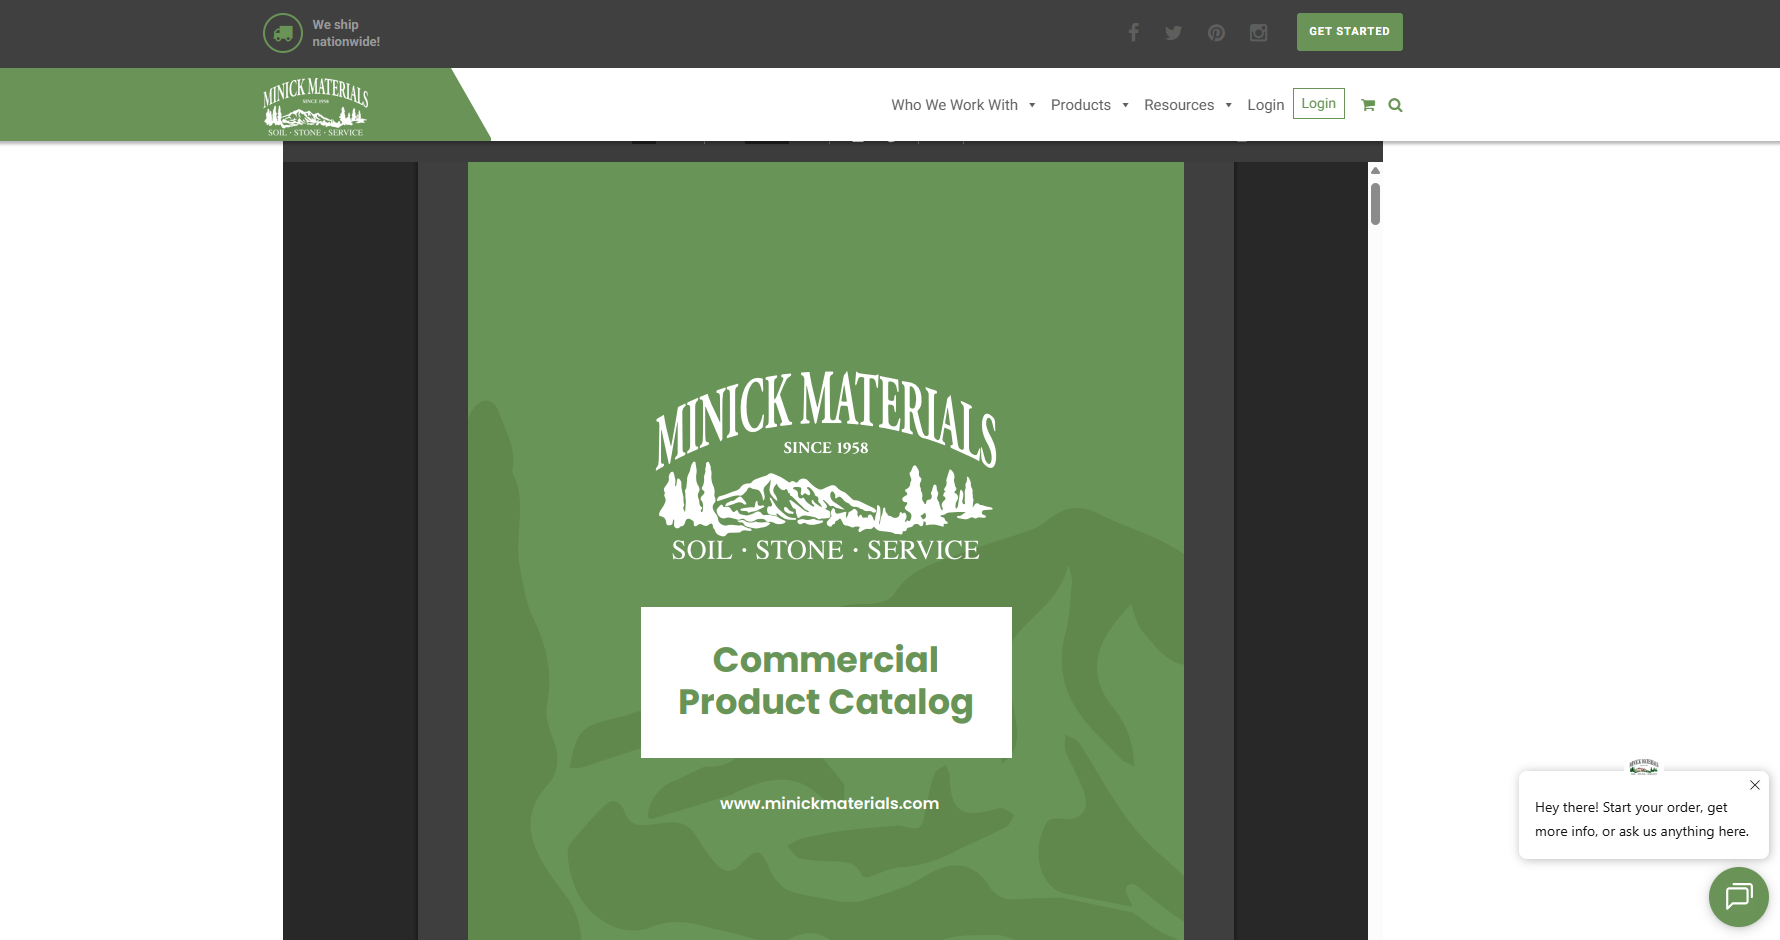Image resolution: width=1780 pixels, height=940 pixels.
Task: Open the shopping cart
Action: pos(1368,105)
